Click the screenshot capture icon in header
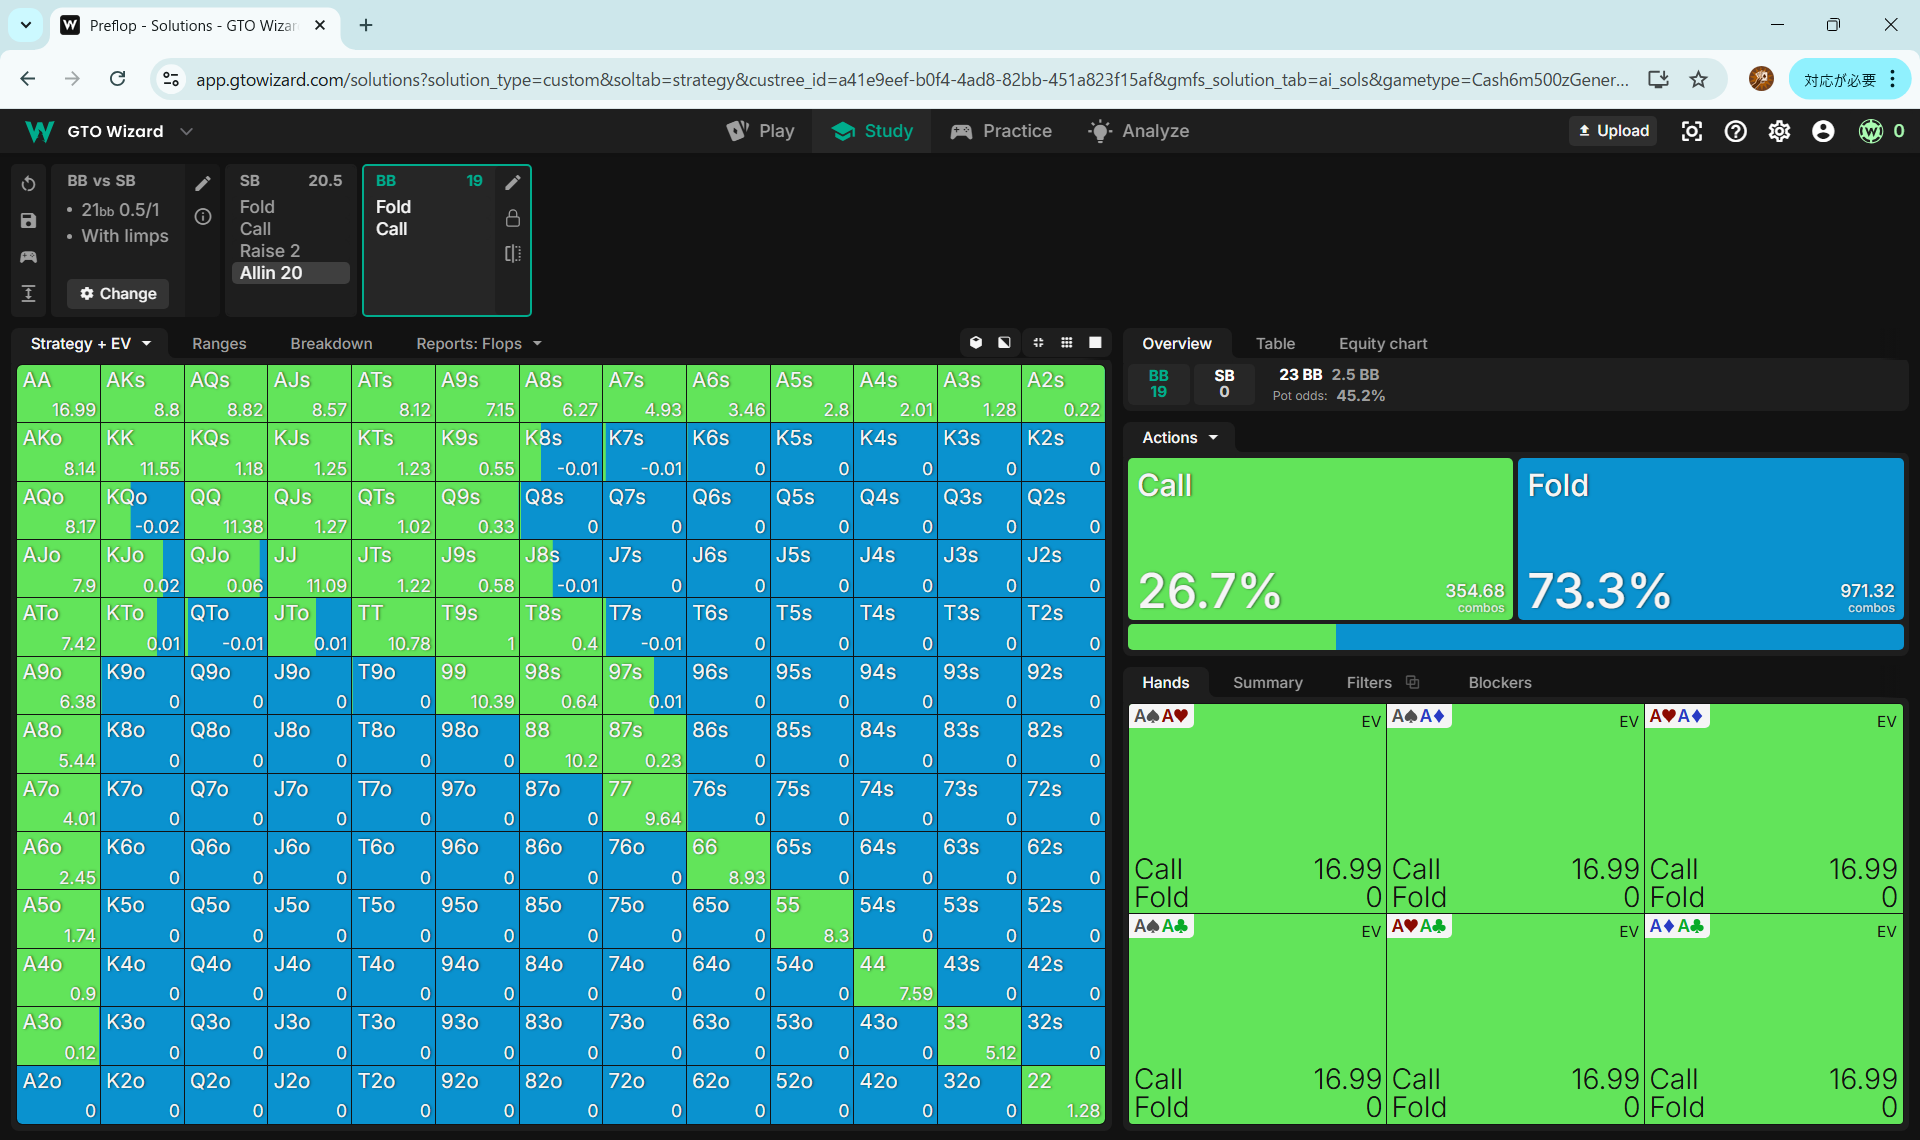Image resolution: width=1920 pixels, height=1140 pixels. coord(1691,131)
